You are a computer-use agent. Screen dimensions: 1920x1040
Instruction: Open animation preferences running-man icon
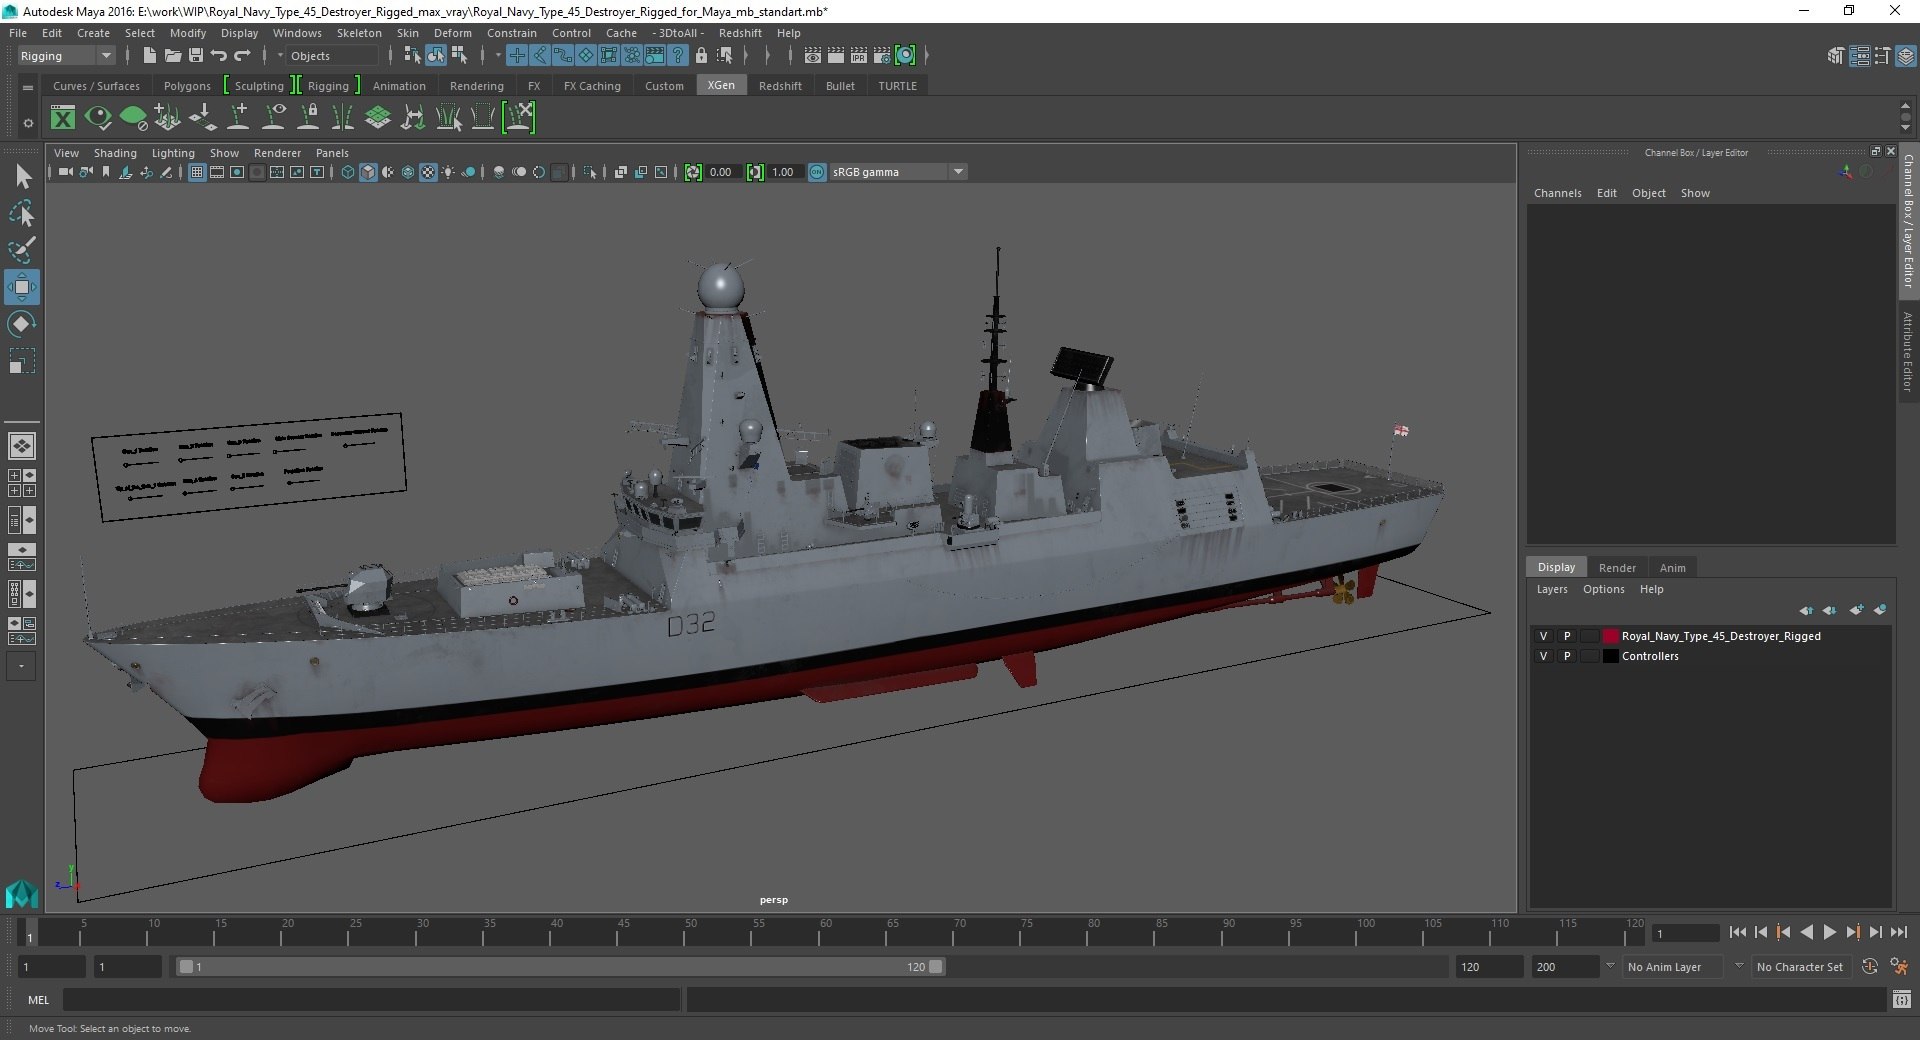1899,967
